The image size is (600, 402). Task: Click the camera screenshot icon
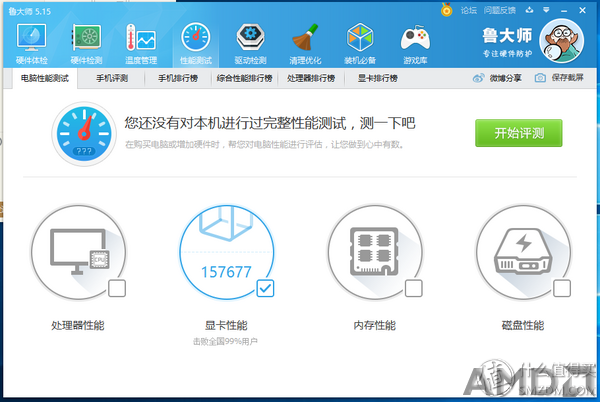pos(540,78)
